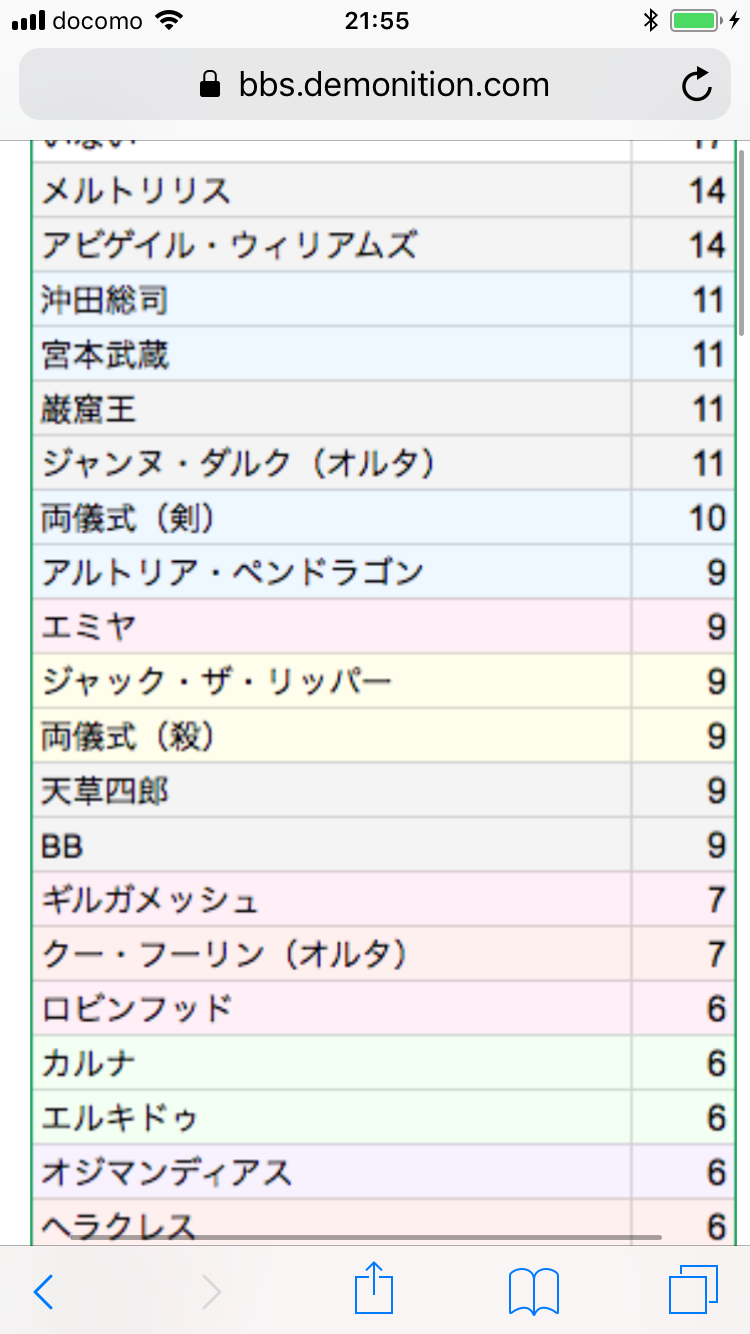Tap the Safari reload page icon
This screenshot has width=750, height=1334.
coord(696,85)
